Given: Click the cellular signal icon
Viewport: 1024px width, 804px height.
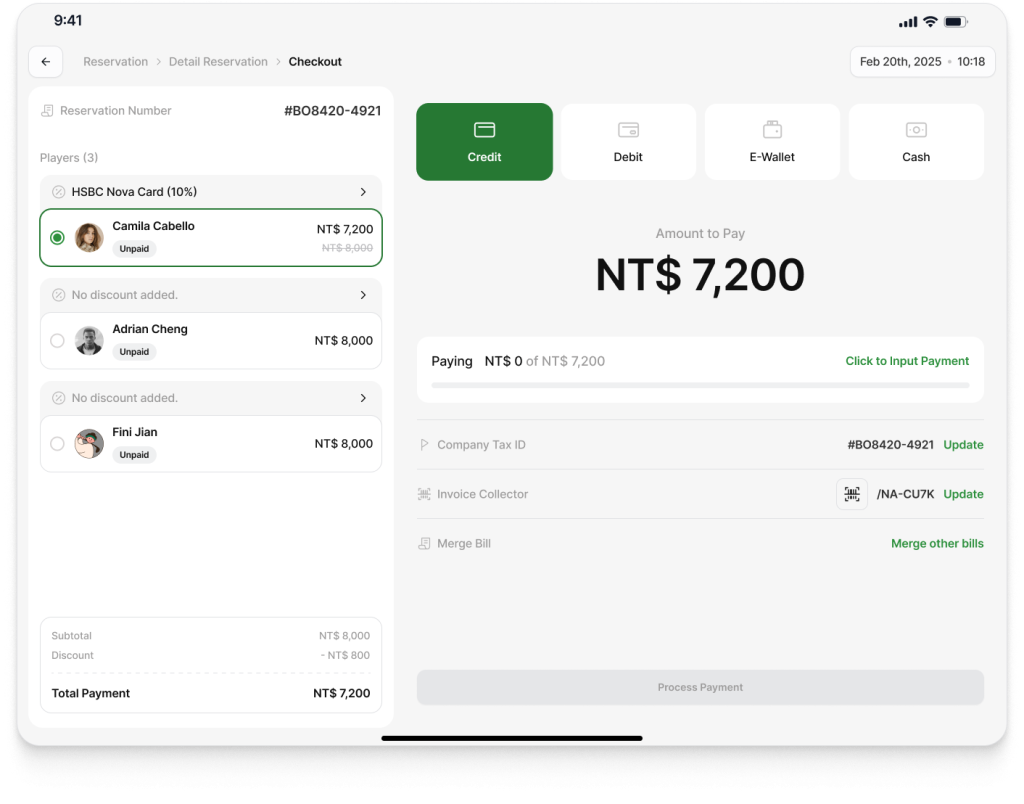Looking at the screenshot, I should click(x=908, y=22).
